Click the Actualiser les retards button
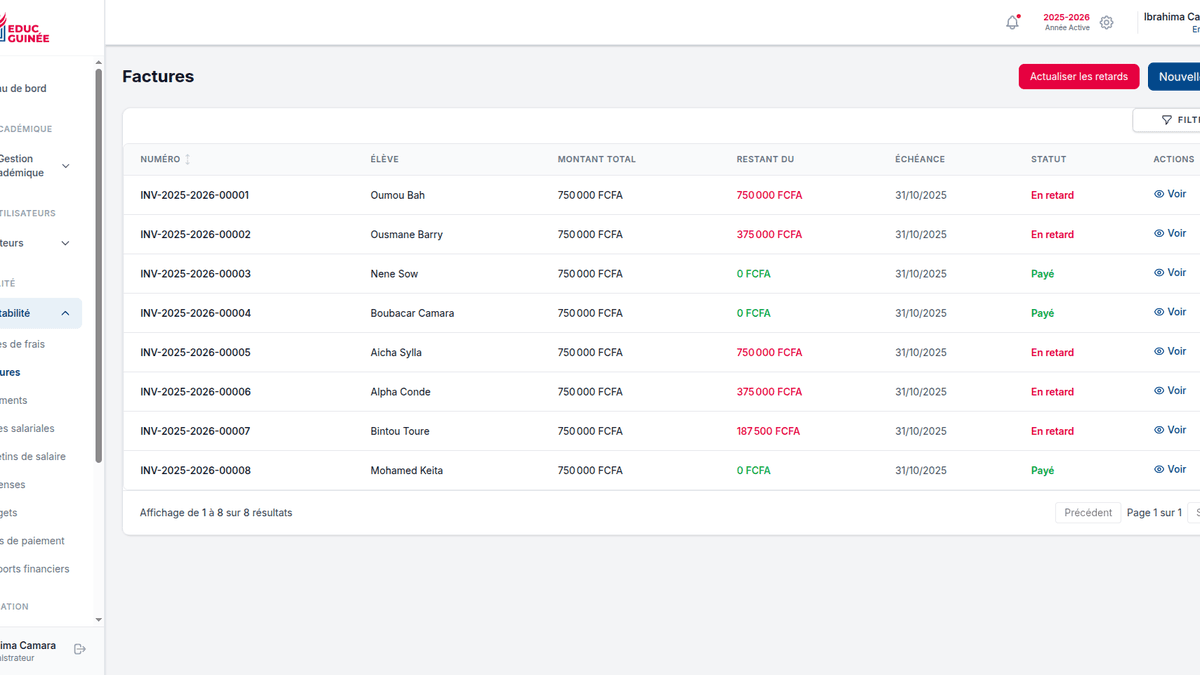Screen dimensions: 1200x675 tap(1079, 76)
